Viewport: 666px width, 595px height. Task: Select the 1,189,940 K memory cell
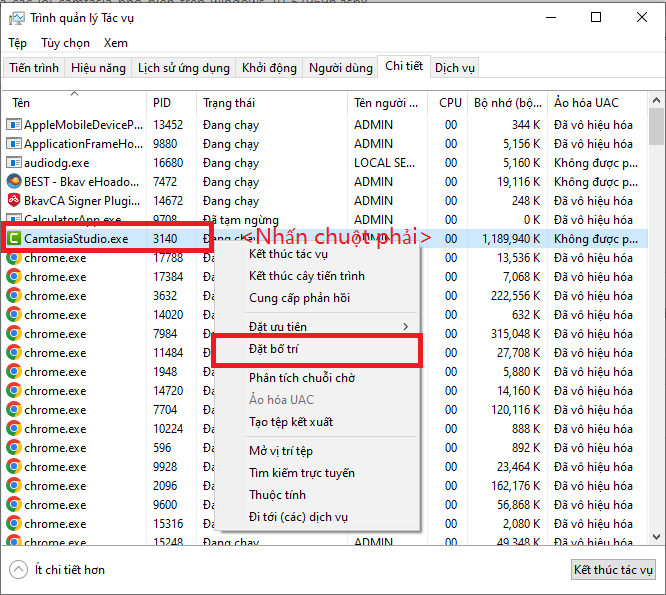click(511, 239)
